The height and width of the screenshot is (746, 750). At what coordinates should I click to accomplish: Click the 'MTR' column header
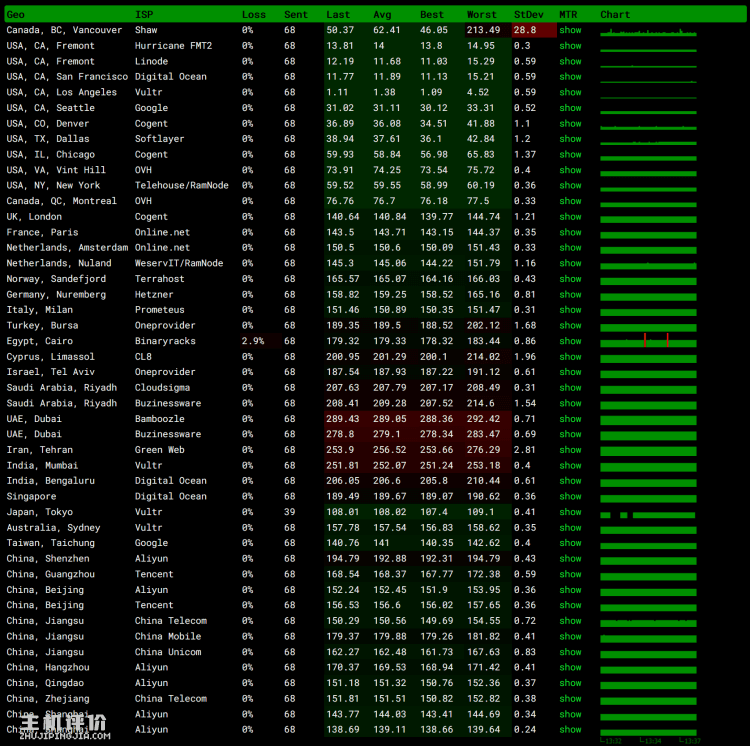pos(568,15)
